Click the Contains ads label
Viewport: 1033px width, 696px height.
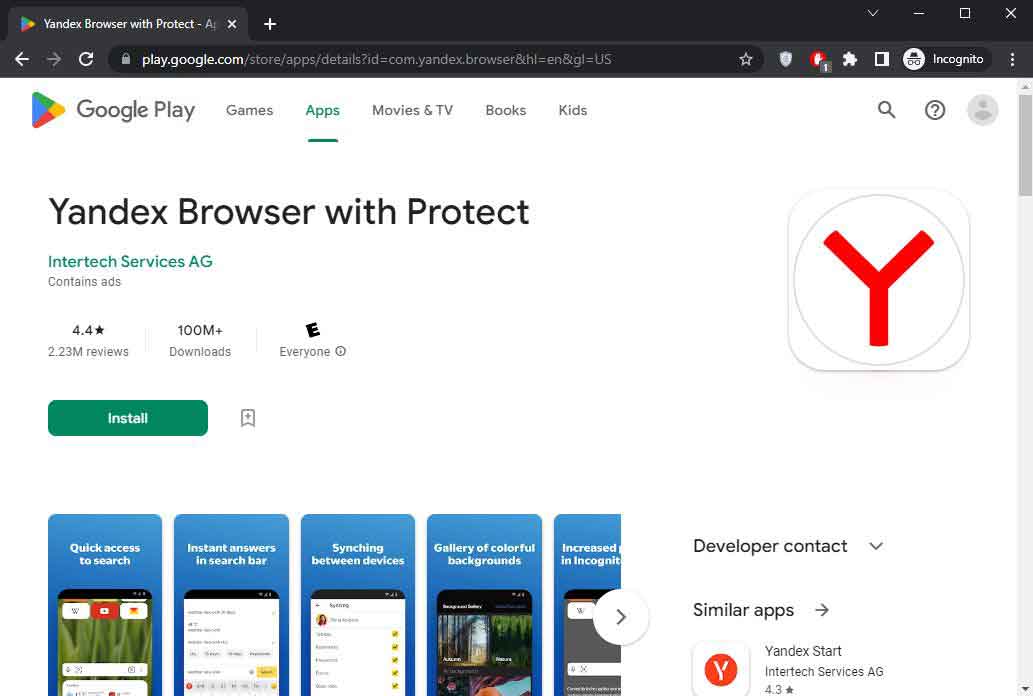tap(84, 281)
